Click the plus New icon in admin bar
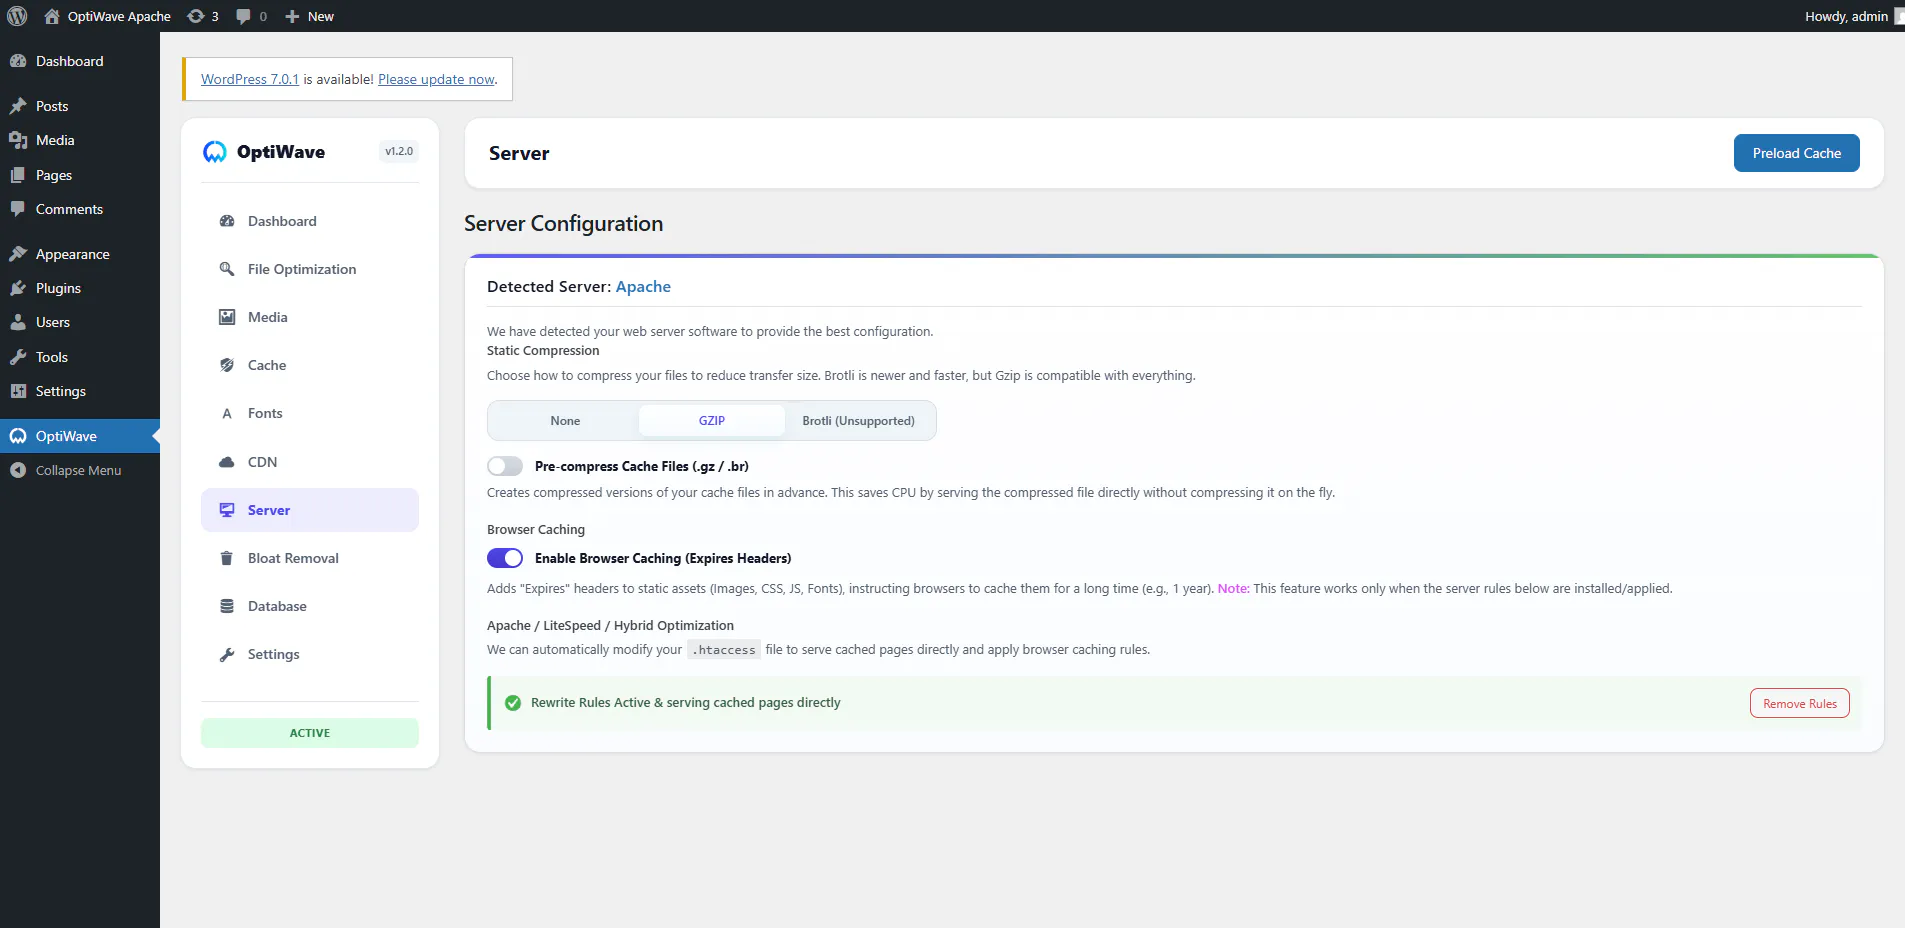 [x=292, y=16]
